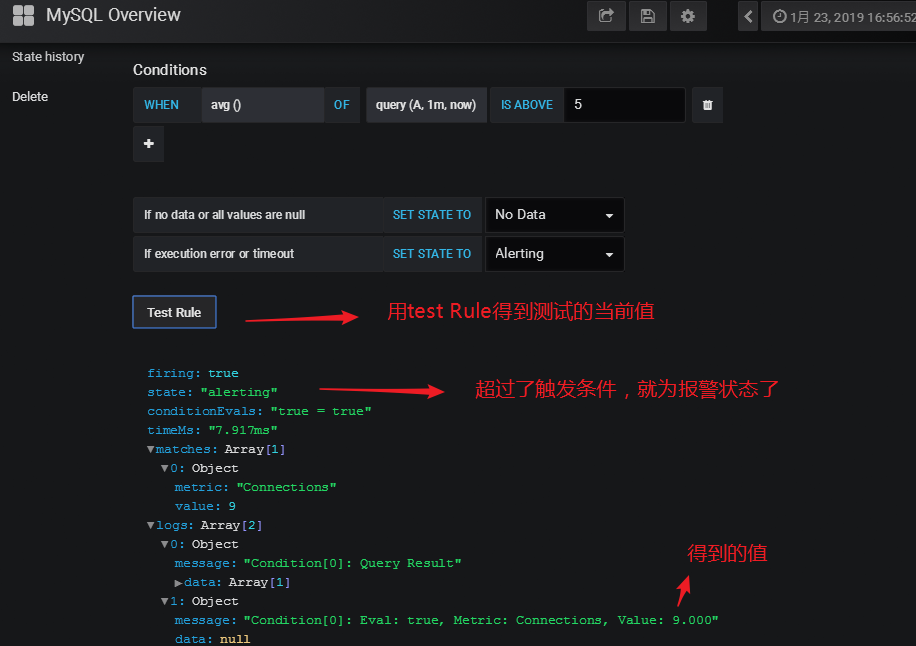Click the OF label in condition row
Viewport: 916px width, 646px height.
(x=342, y=105)
